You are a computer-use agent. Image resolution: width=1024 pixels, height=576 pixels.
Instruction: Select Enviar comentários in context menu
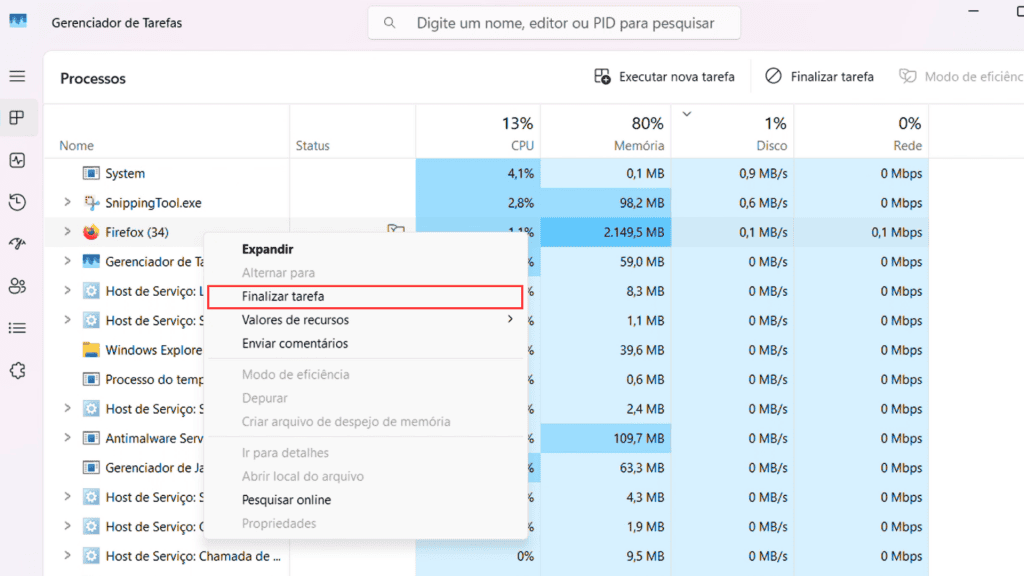[365, 343]
